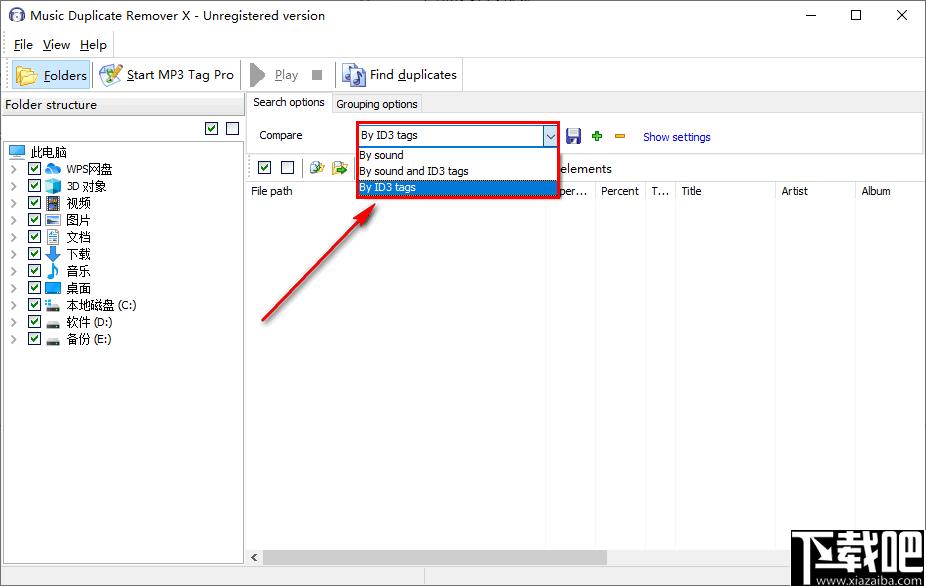Click the 软件 (D:) drive icon

click(53, 323)
